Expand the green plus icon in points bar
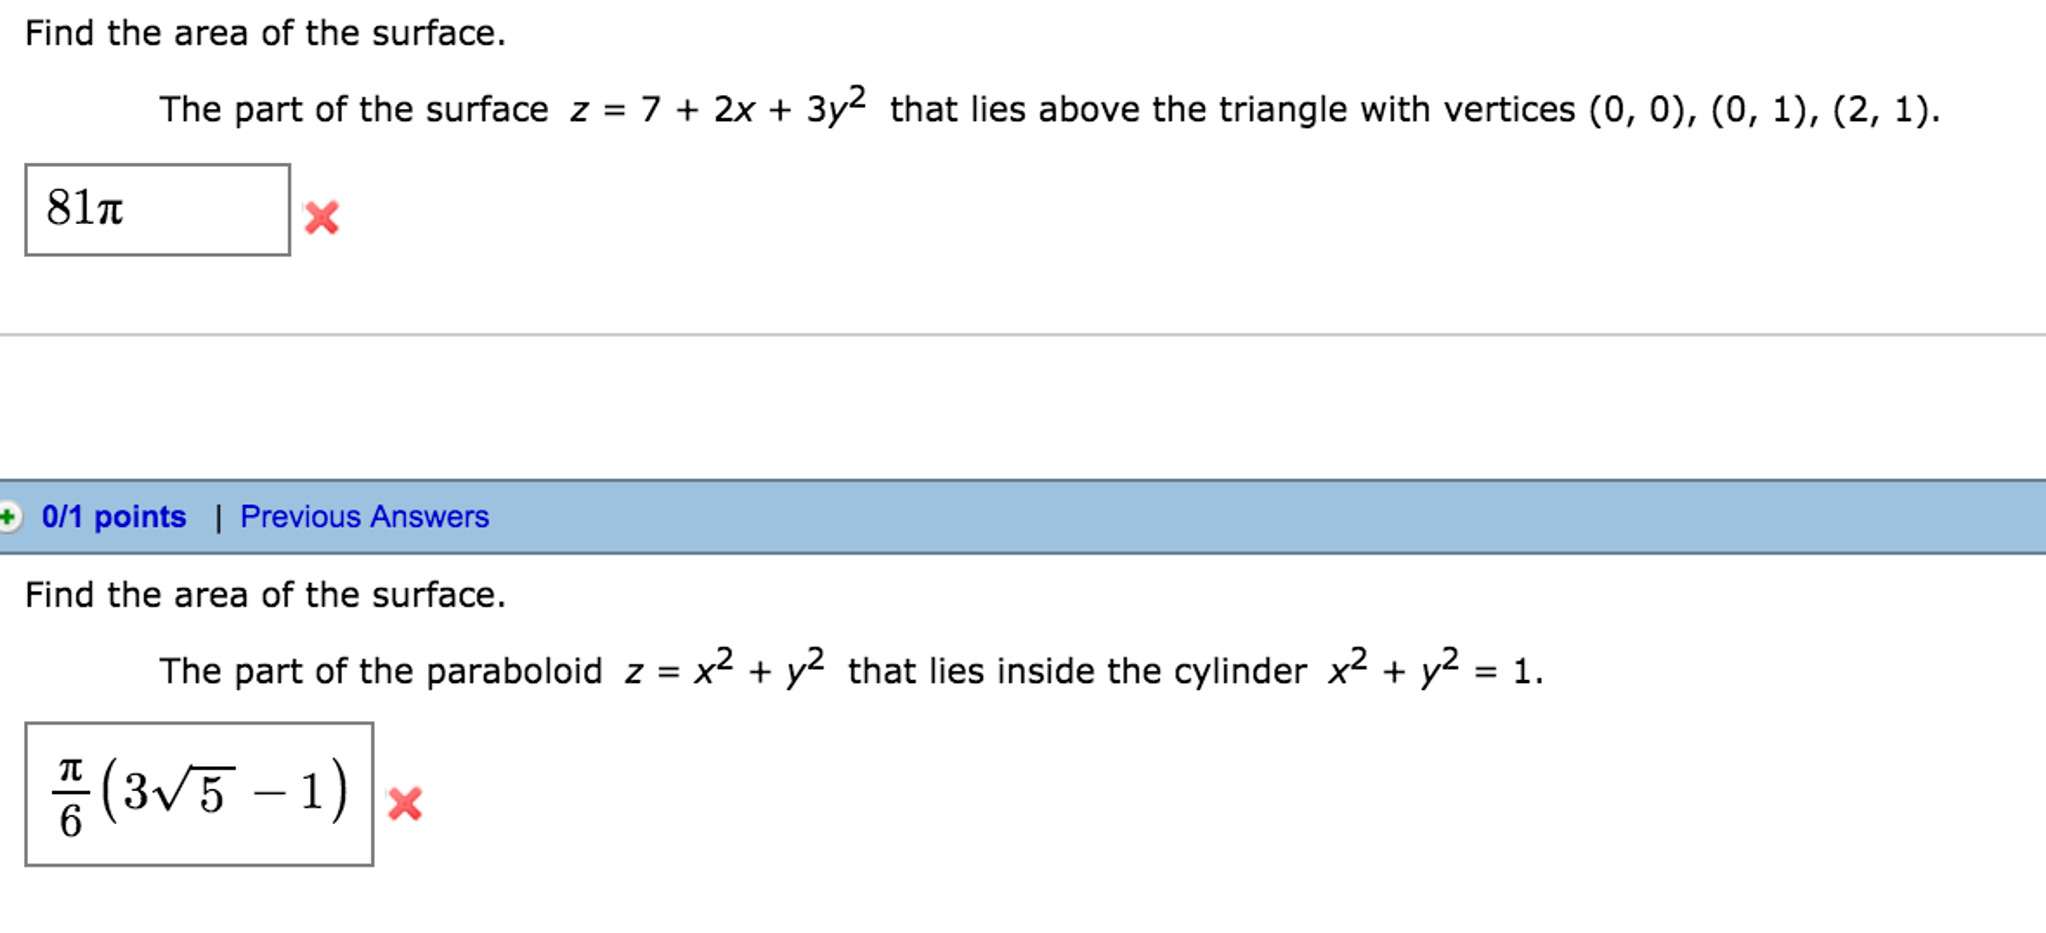The height and width of the screenshot is (933, 2046). tap(9, 517)
